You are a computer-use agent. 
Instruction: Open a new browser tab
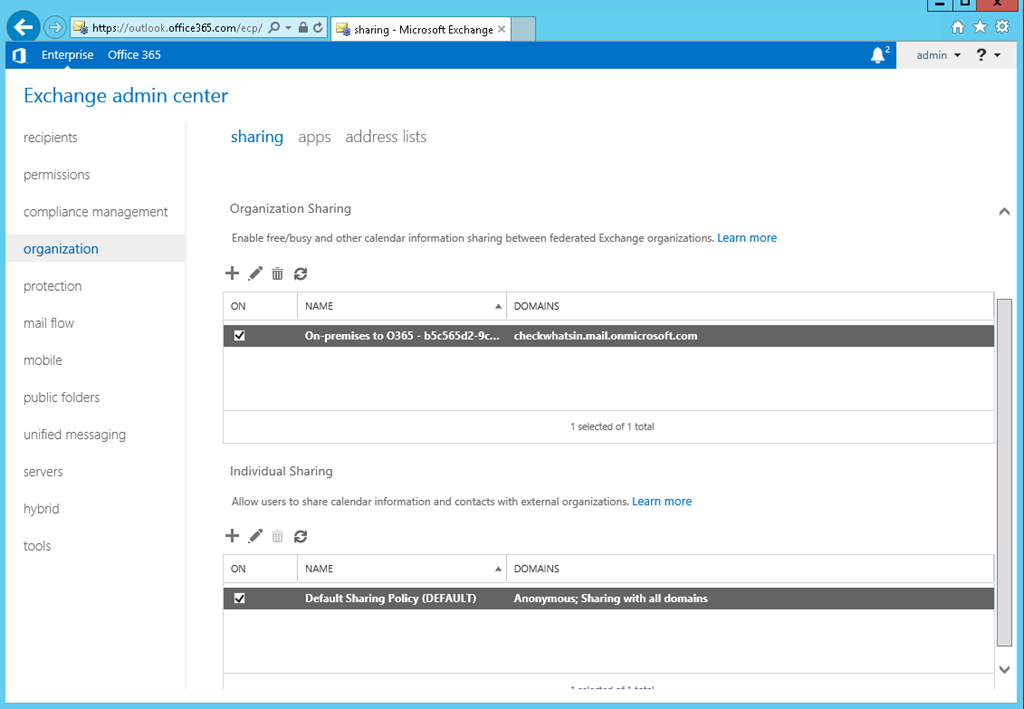coord(524,29)
